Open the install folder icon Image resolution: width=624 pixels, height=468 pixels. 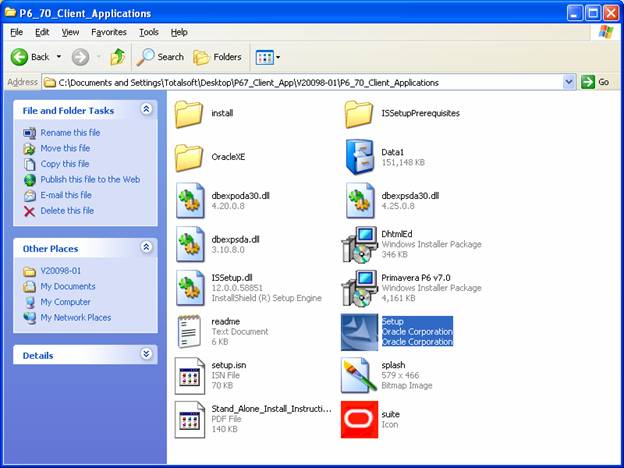click(x=189, y=114)
